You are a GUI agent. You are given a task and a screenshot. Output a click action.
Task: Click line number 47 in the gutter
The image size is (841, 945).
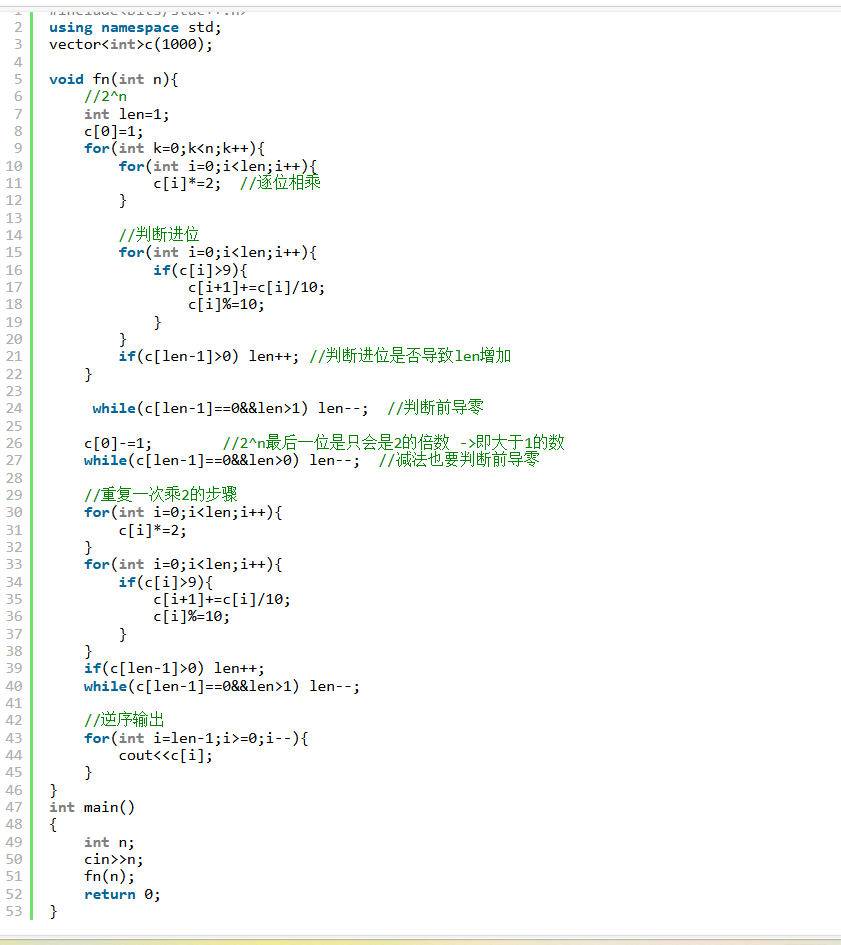point(16,807)
